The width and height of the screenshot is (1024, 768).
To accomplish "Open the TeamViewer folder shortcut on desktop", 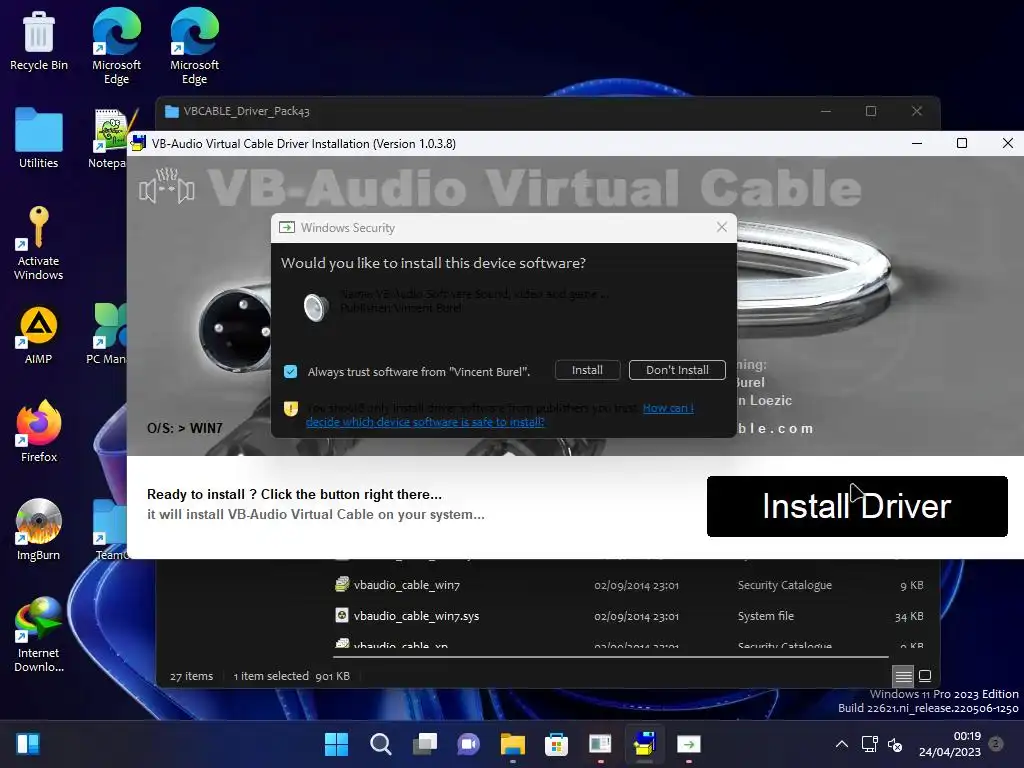I will pyautogui.click(x=110, y=530).
